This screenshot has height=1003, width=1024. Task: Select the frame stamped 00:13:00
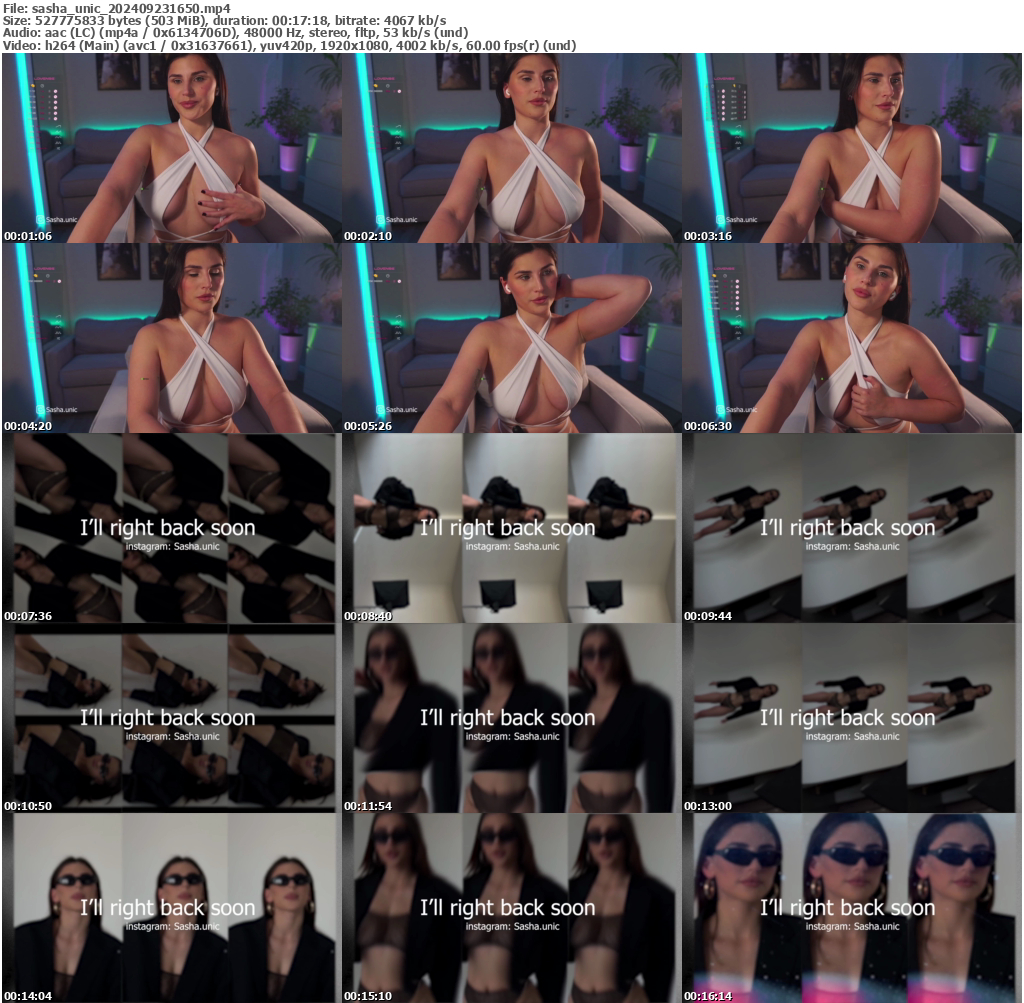point(851,718)
